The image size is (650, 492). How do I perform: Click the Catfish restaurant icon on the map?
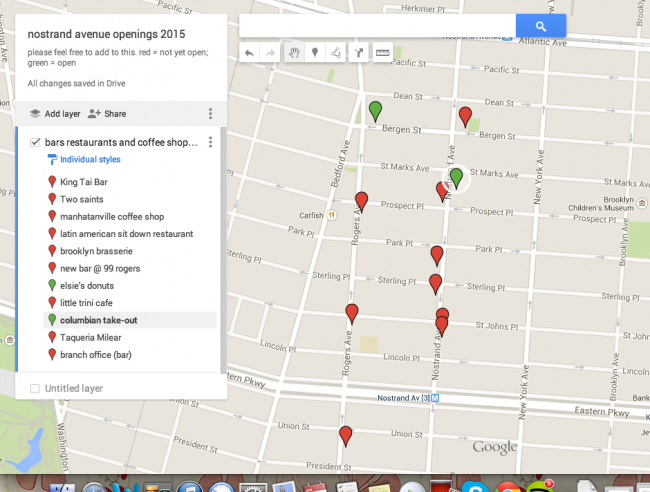point(331,215)
